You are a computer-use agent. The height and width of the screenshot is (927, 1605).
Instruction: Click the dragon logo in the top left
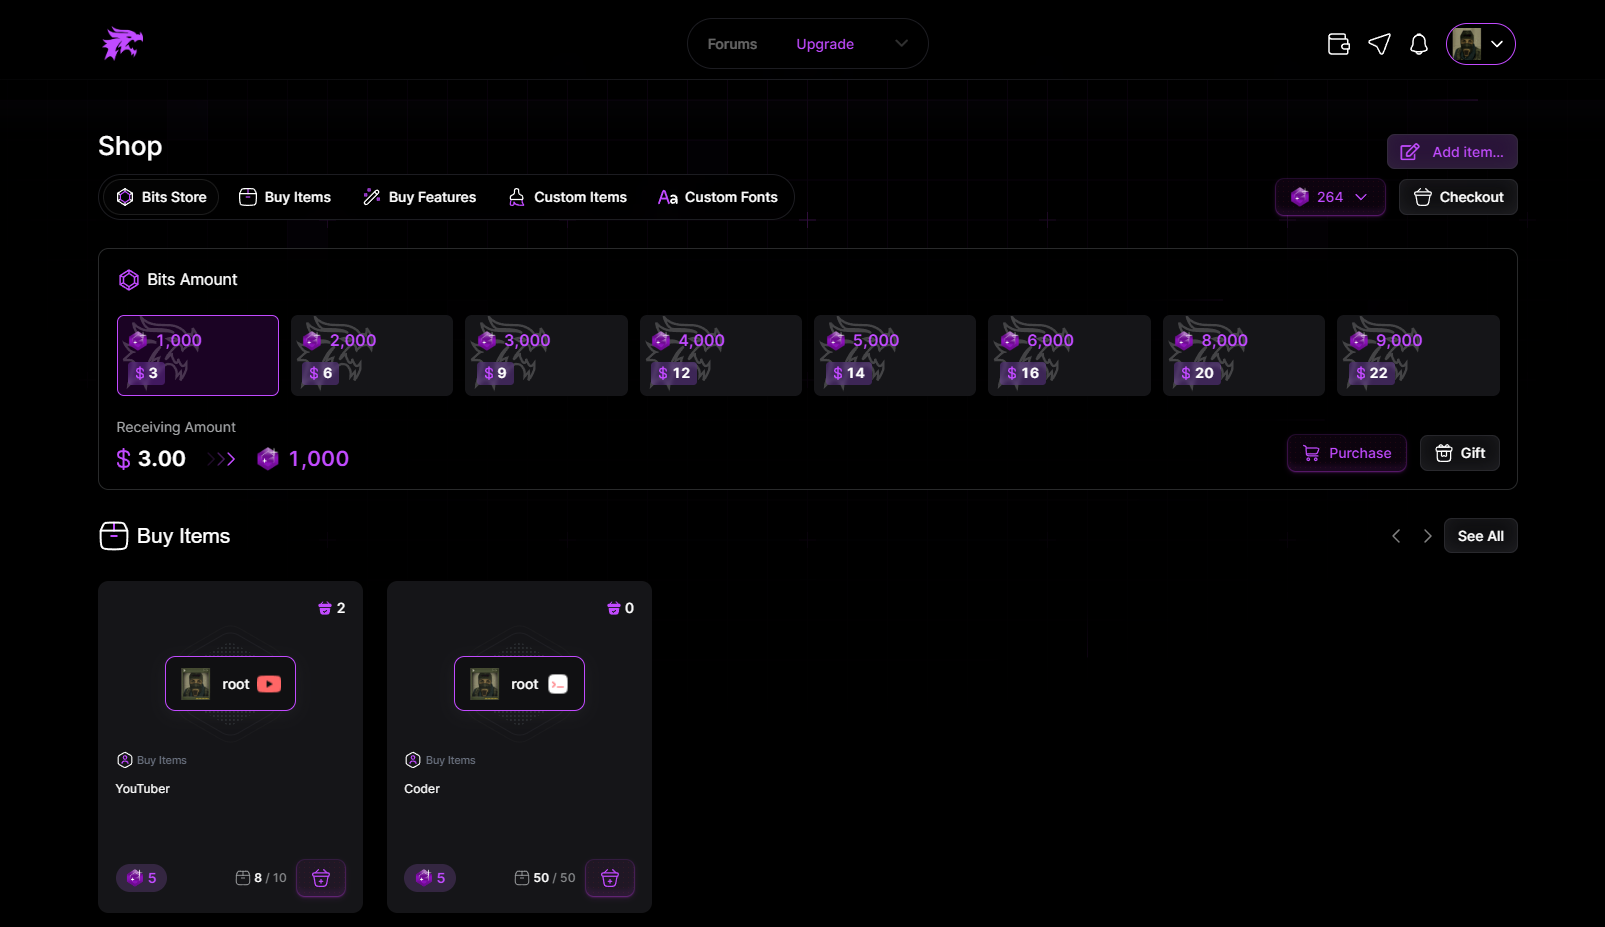pos(122,43)
